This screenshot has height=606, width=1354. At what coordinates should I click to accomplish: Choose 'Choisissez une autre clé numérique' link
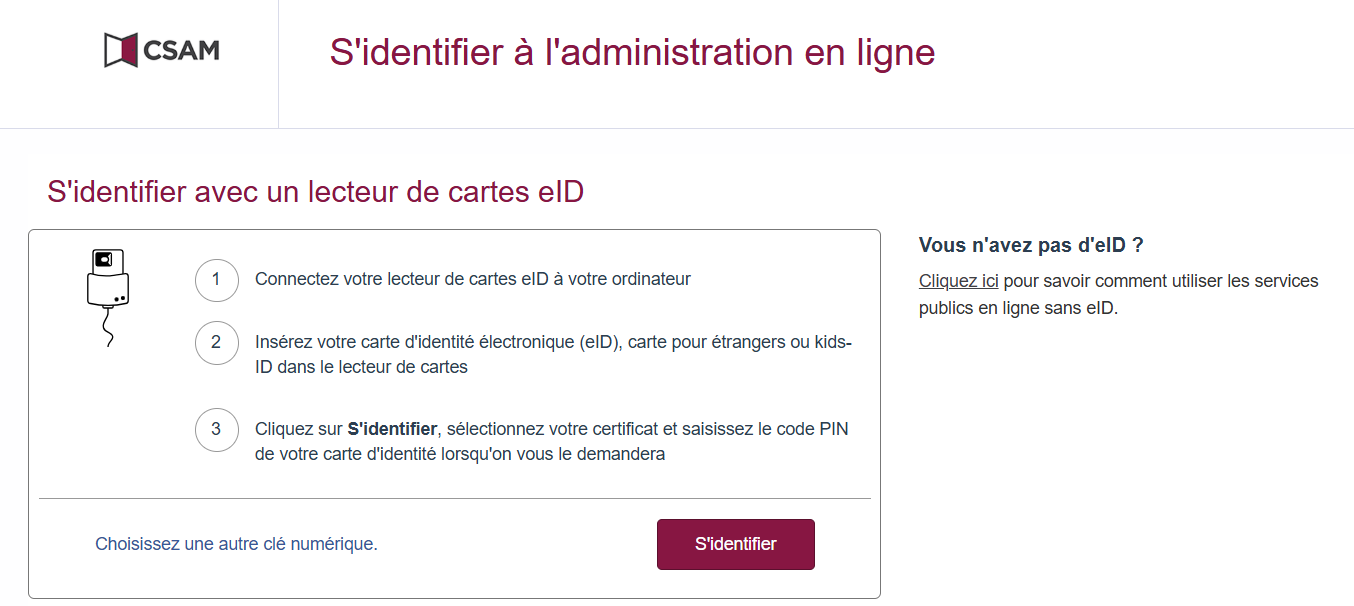click(236, 544)
